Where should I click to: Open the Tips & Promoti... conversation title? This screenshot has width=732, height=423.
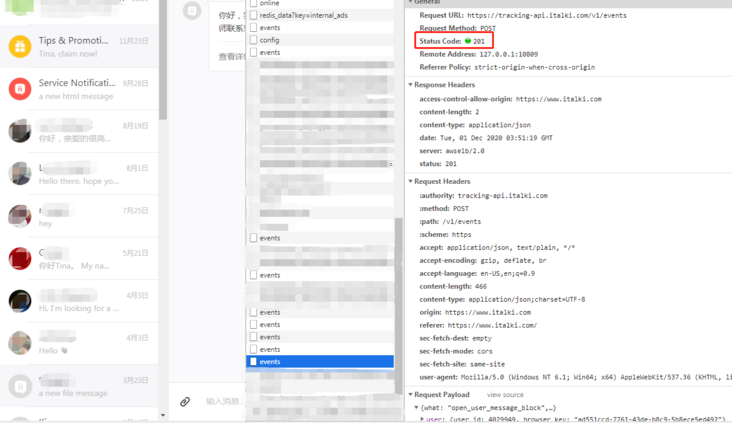73,41
